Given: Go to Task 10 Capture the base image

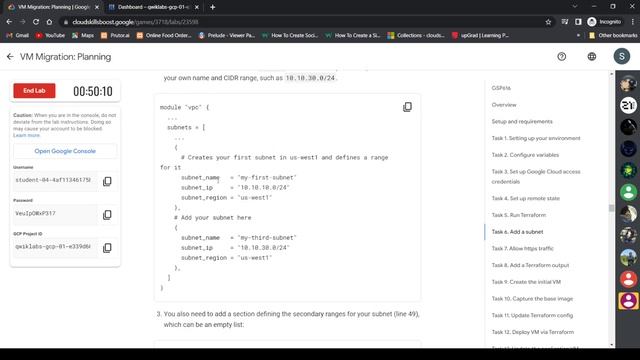Looking at the screenshot, I should (x=532, y=299).
